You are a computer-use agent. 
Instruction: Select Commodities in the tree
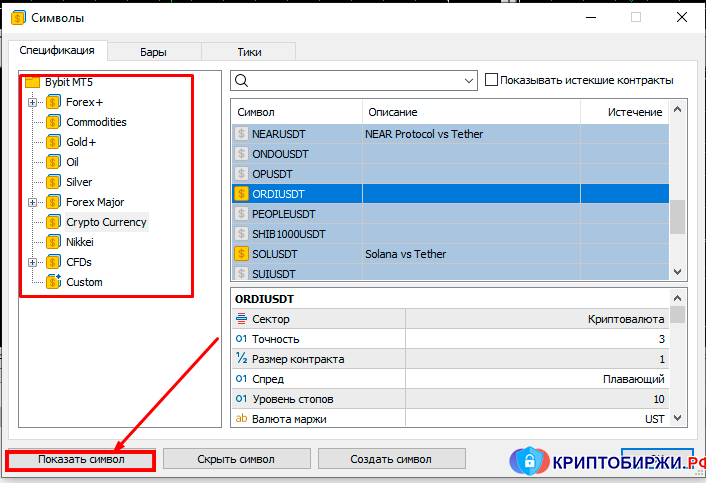96,122
